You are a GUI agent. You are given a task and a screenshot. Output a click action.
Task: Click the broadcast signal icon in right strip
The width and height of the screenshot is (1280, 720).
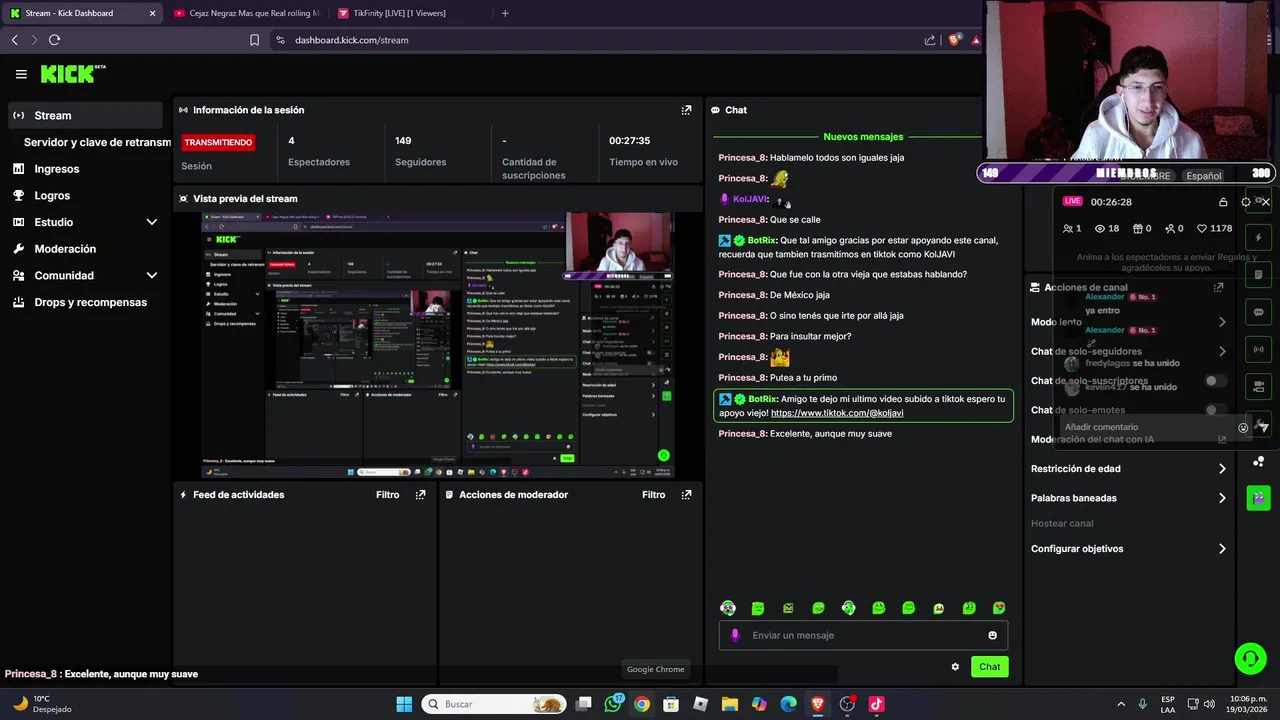(1258, 349)
